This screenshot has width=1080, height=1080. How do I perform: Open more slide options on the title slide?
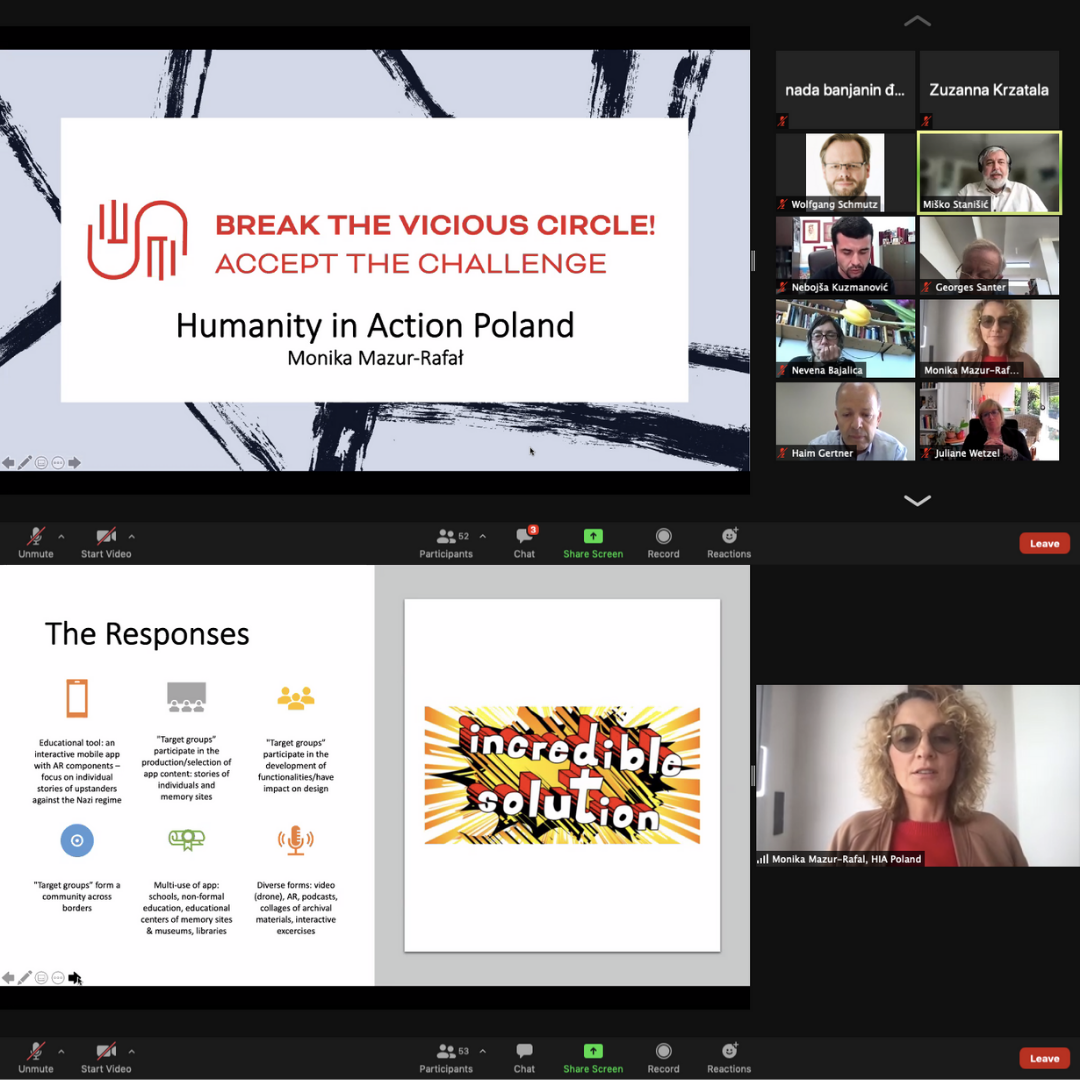[58, 463]
